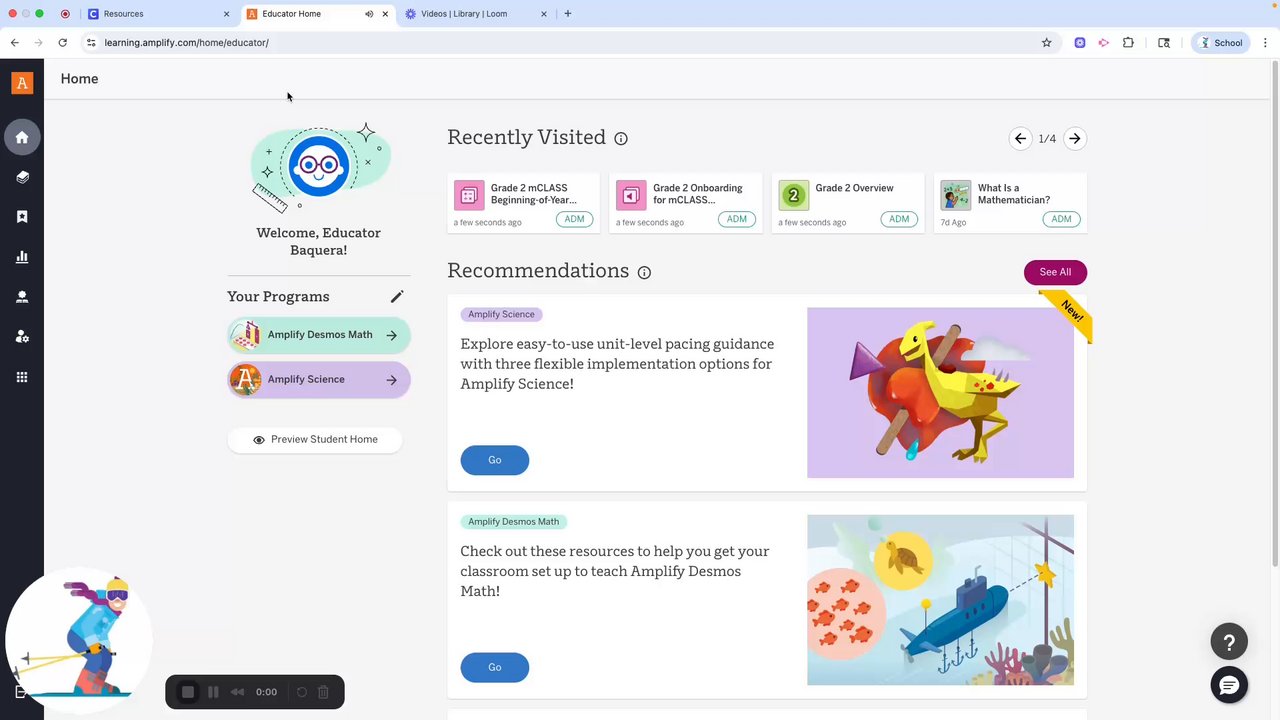Switch to the Resources tab
The width and height of the screenshot is (1280, 720).
tap(158, 14)
